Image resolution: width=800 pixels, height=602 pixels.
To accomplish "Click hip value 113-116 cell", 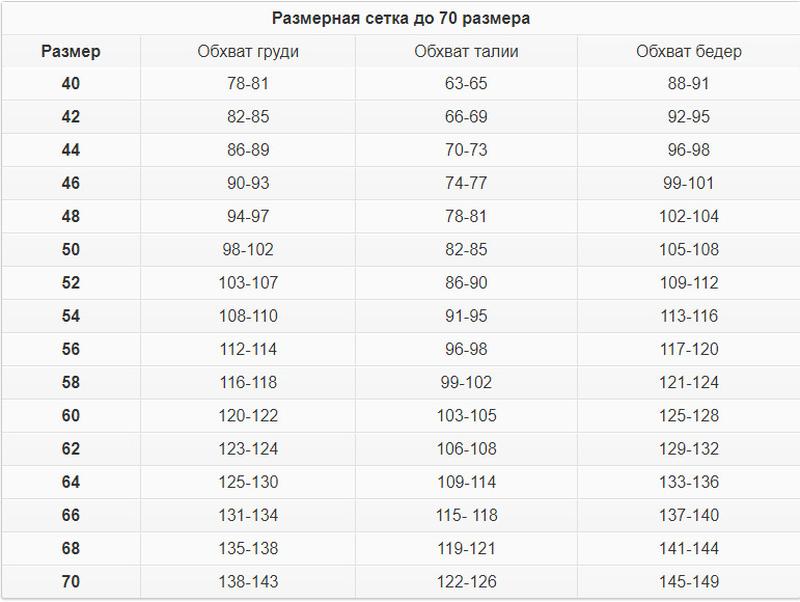I will tap(688, 316).
